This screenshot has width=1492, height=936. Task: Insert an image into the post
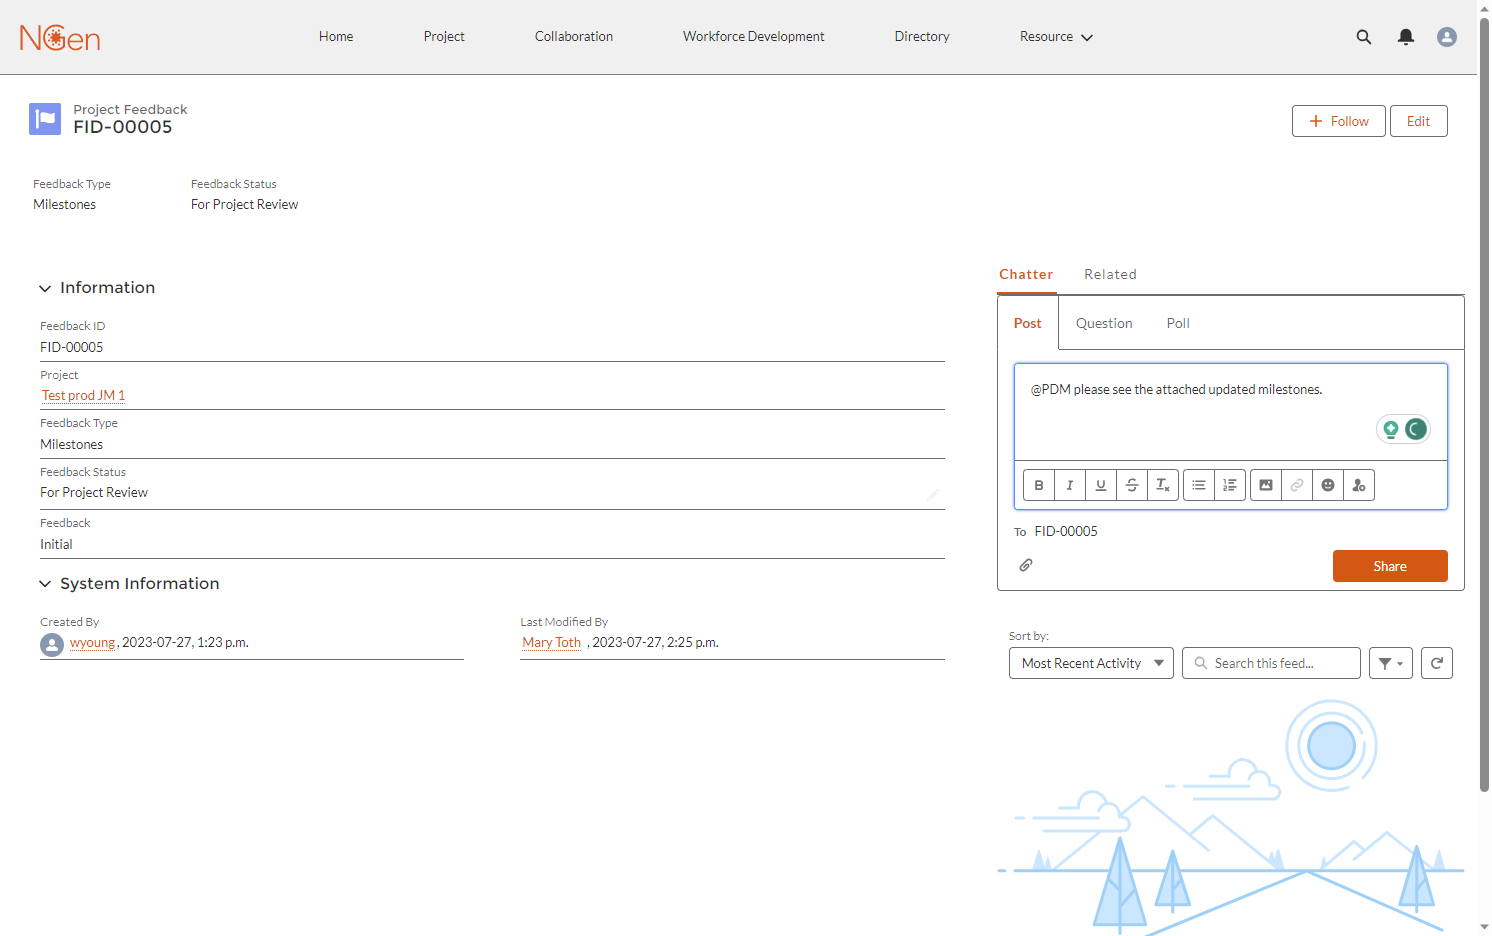(1266, 485)
